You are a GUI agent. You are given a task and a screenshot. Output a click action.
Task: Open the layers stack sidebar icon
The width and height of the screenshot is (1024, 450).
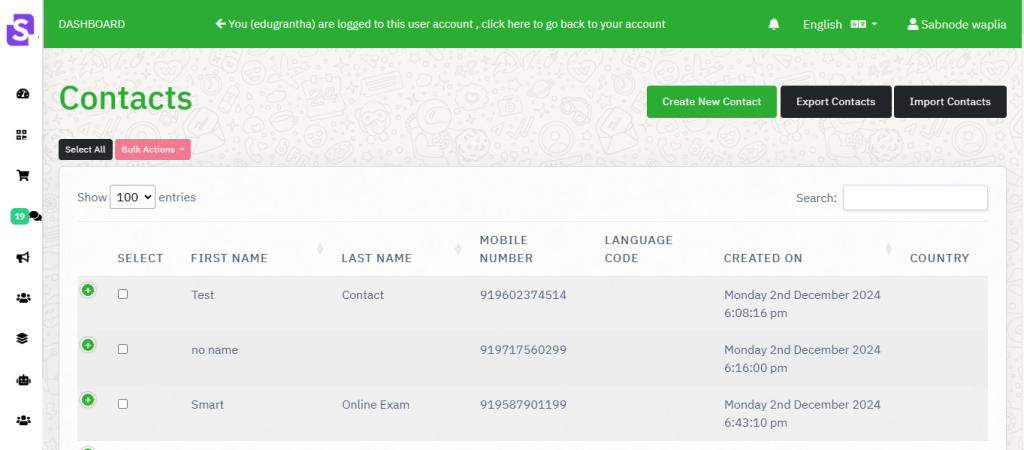click(x=23, y=338)
